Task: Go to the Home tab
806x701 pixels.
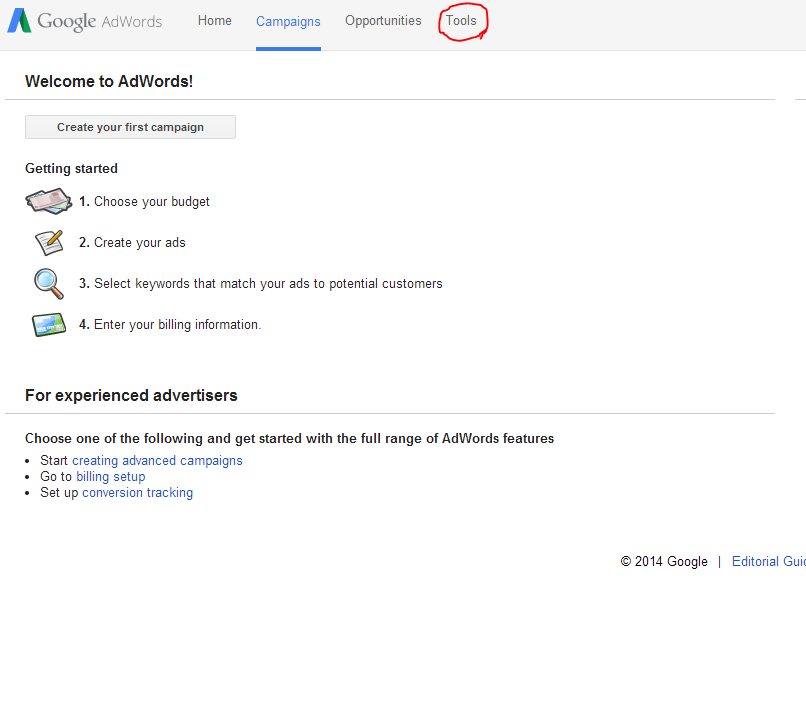Action: pos(214,21)
